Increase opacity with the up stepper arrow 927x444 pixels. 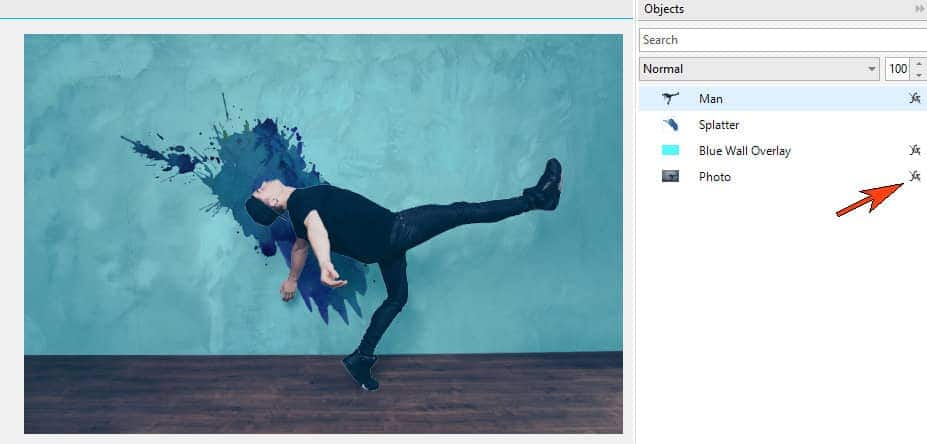click(918, 63)
